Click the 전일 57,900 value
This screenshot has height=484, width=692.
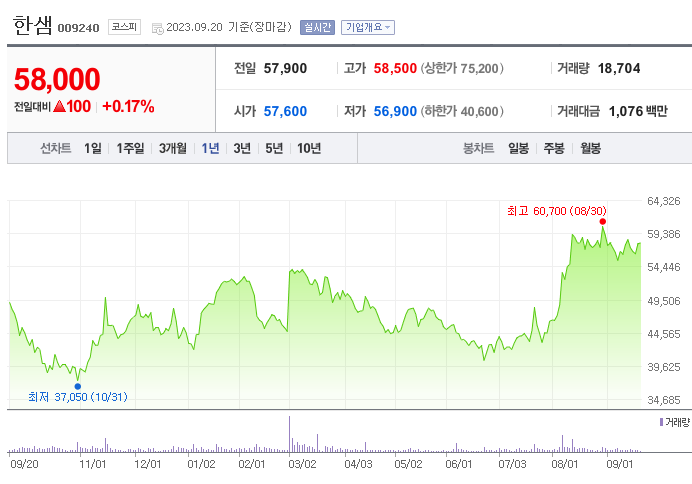(285, 68)
